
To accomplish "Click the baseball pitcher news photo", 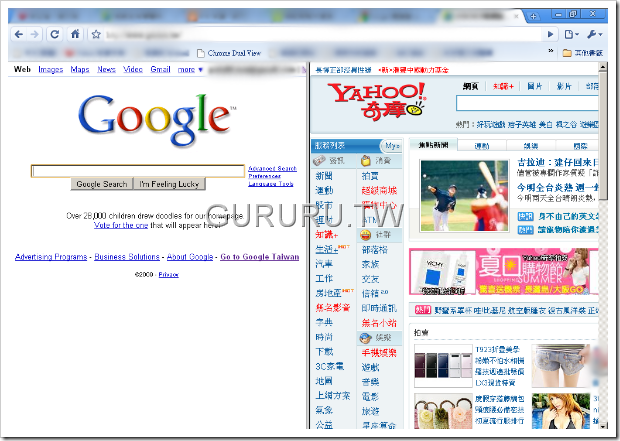I will point(464,196).
